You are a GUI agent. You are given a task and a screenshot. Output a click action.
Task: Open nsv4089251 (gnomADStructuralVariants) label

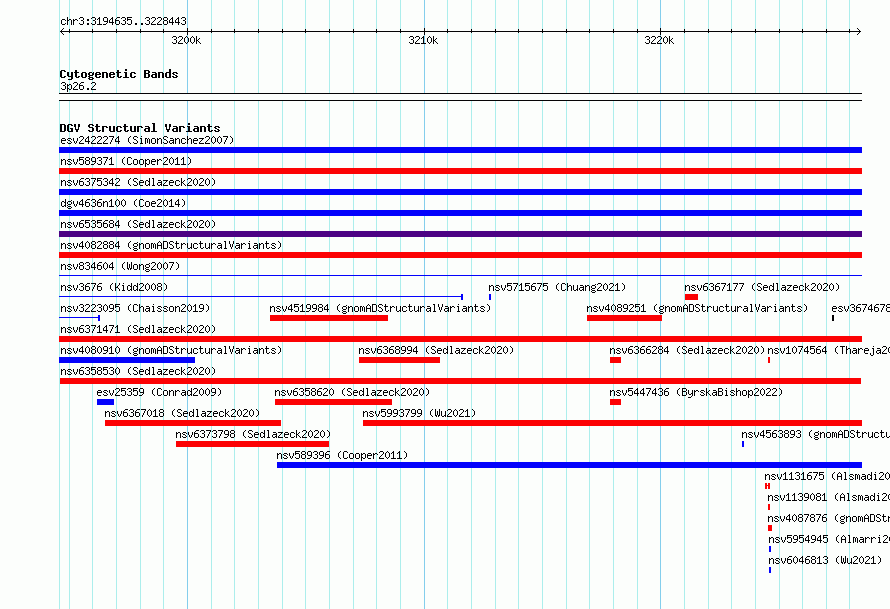[x=697, y=308]
